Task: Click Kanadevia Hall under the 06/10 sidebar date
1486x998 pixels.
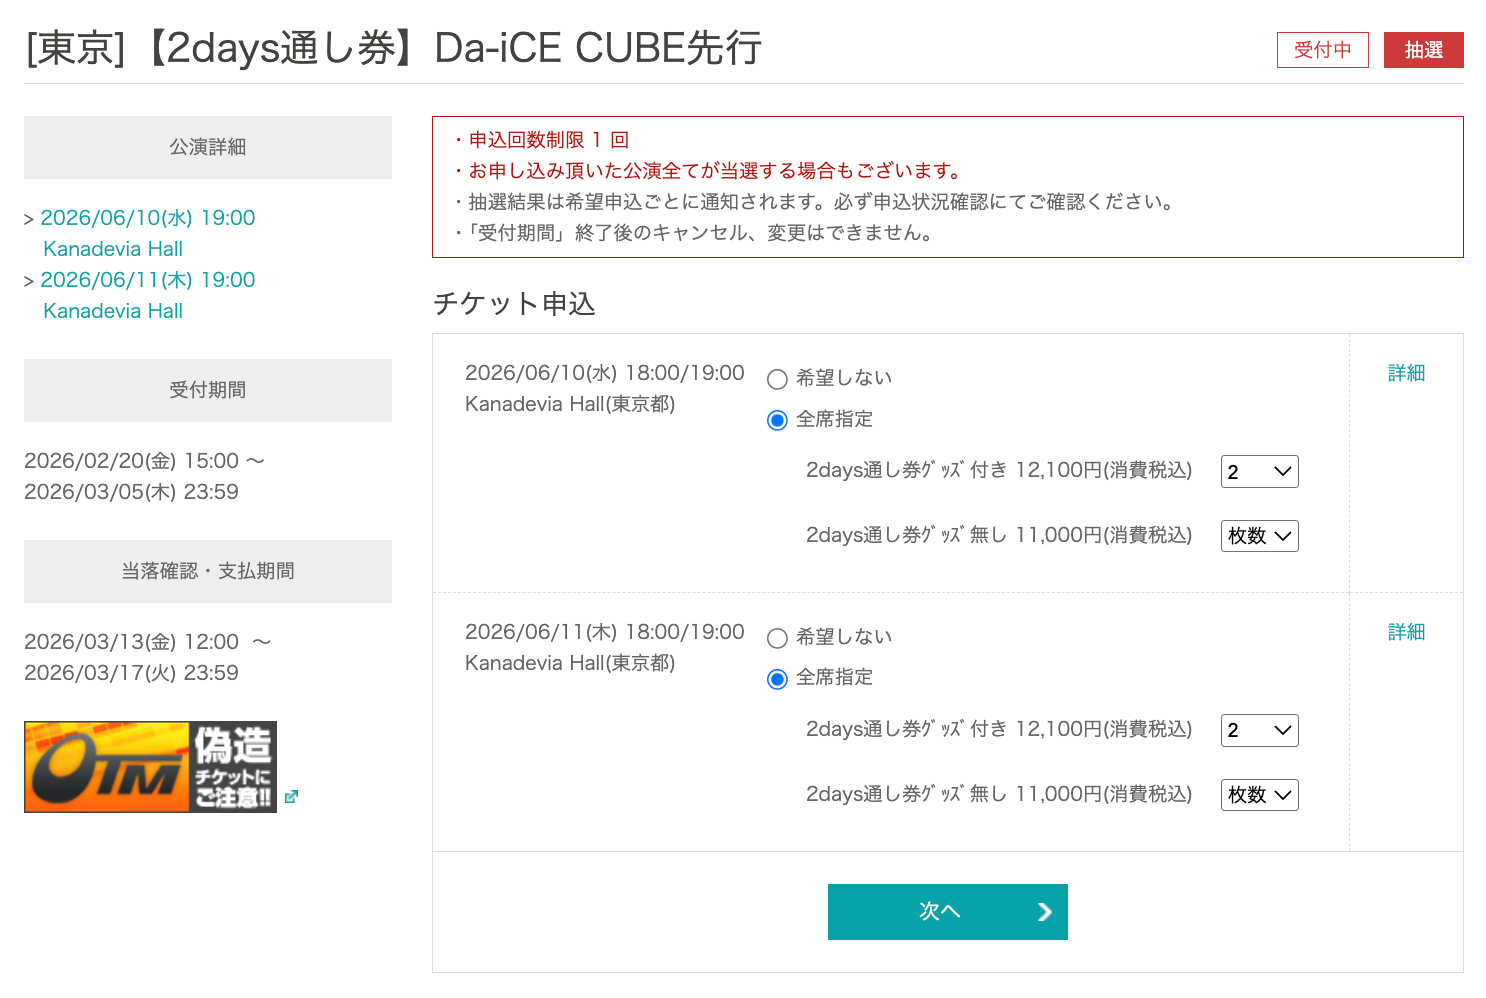Action: coord(113,249)
